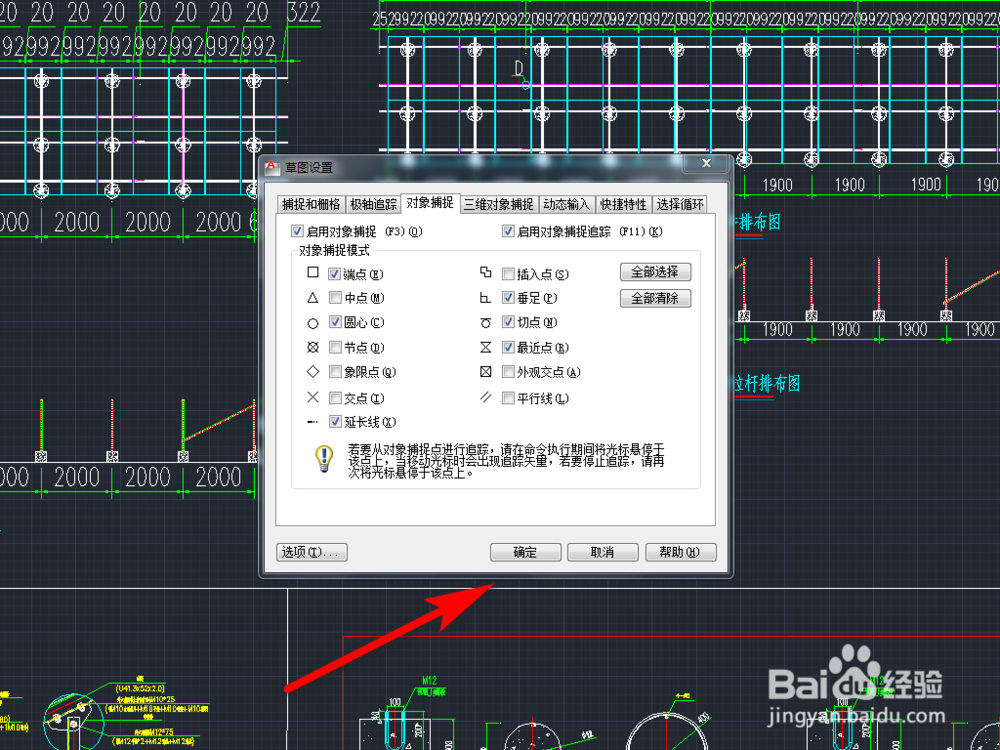
Task: Confirm with the 确定 button
Action: [x=526, y=552]
